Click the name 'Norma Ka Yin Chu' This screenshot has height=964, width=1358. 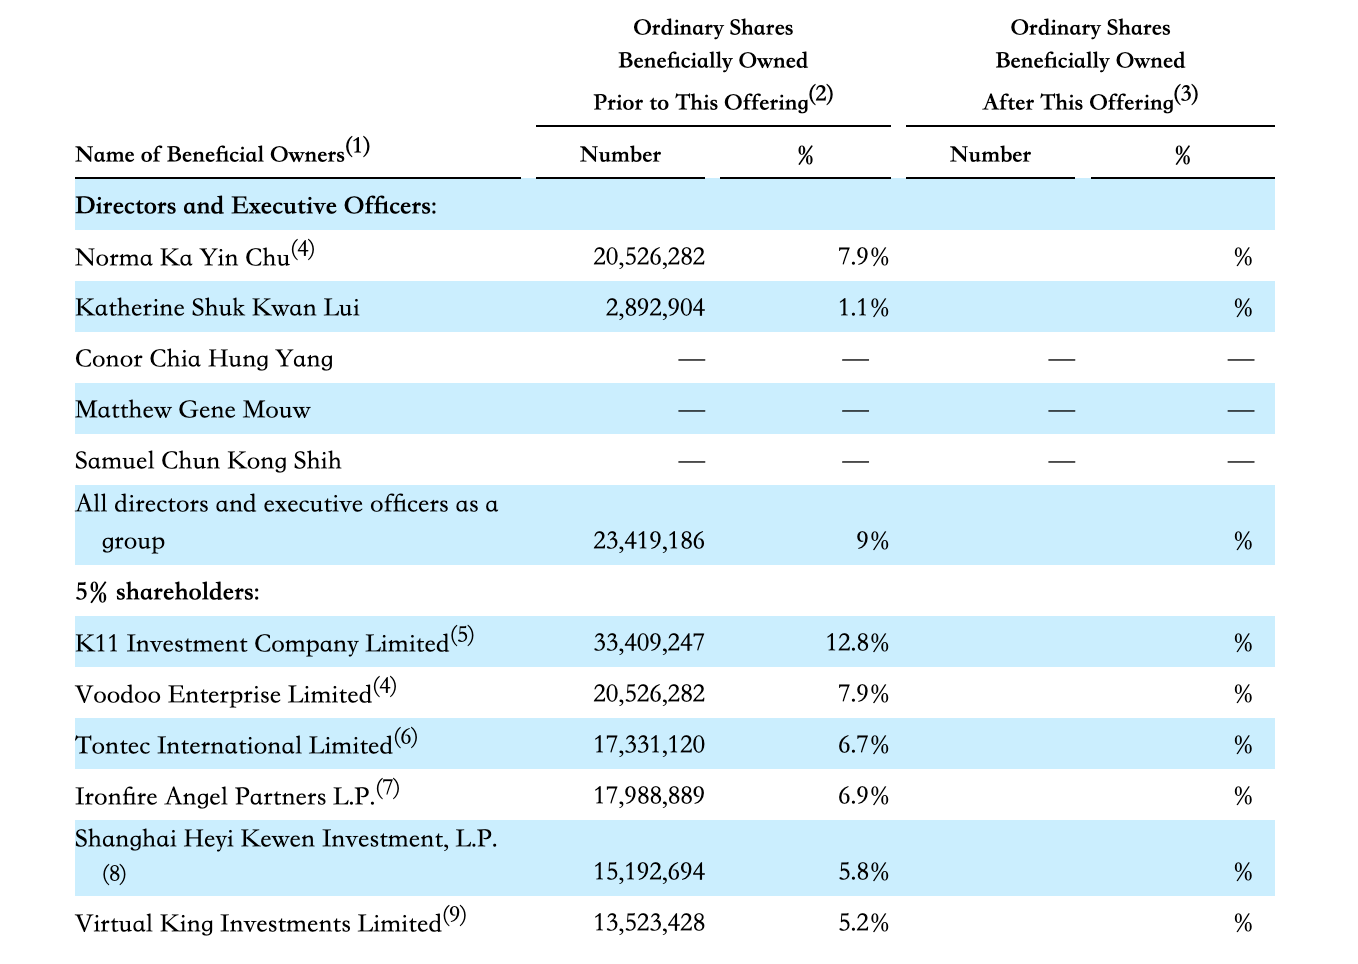point(182,257)
